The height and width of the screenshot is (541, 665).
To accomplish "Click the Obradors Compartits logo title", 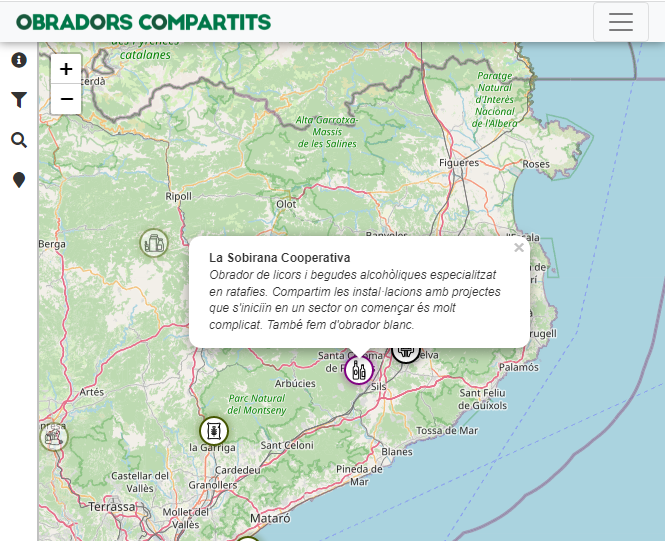I will coord(143,22).
